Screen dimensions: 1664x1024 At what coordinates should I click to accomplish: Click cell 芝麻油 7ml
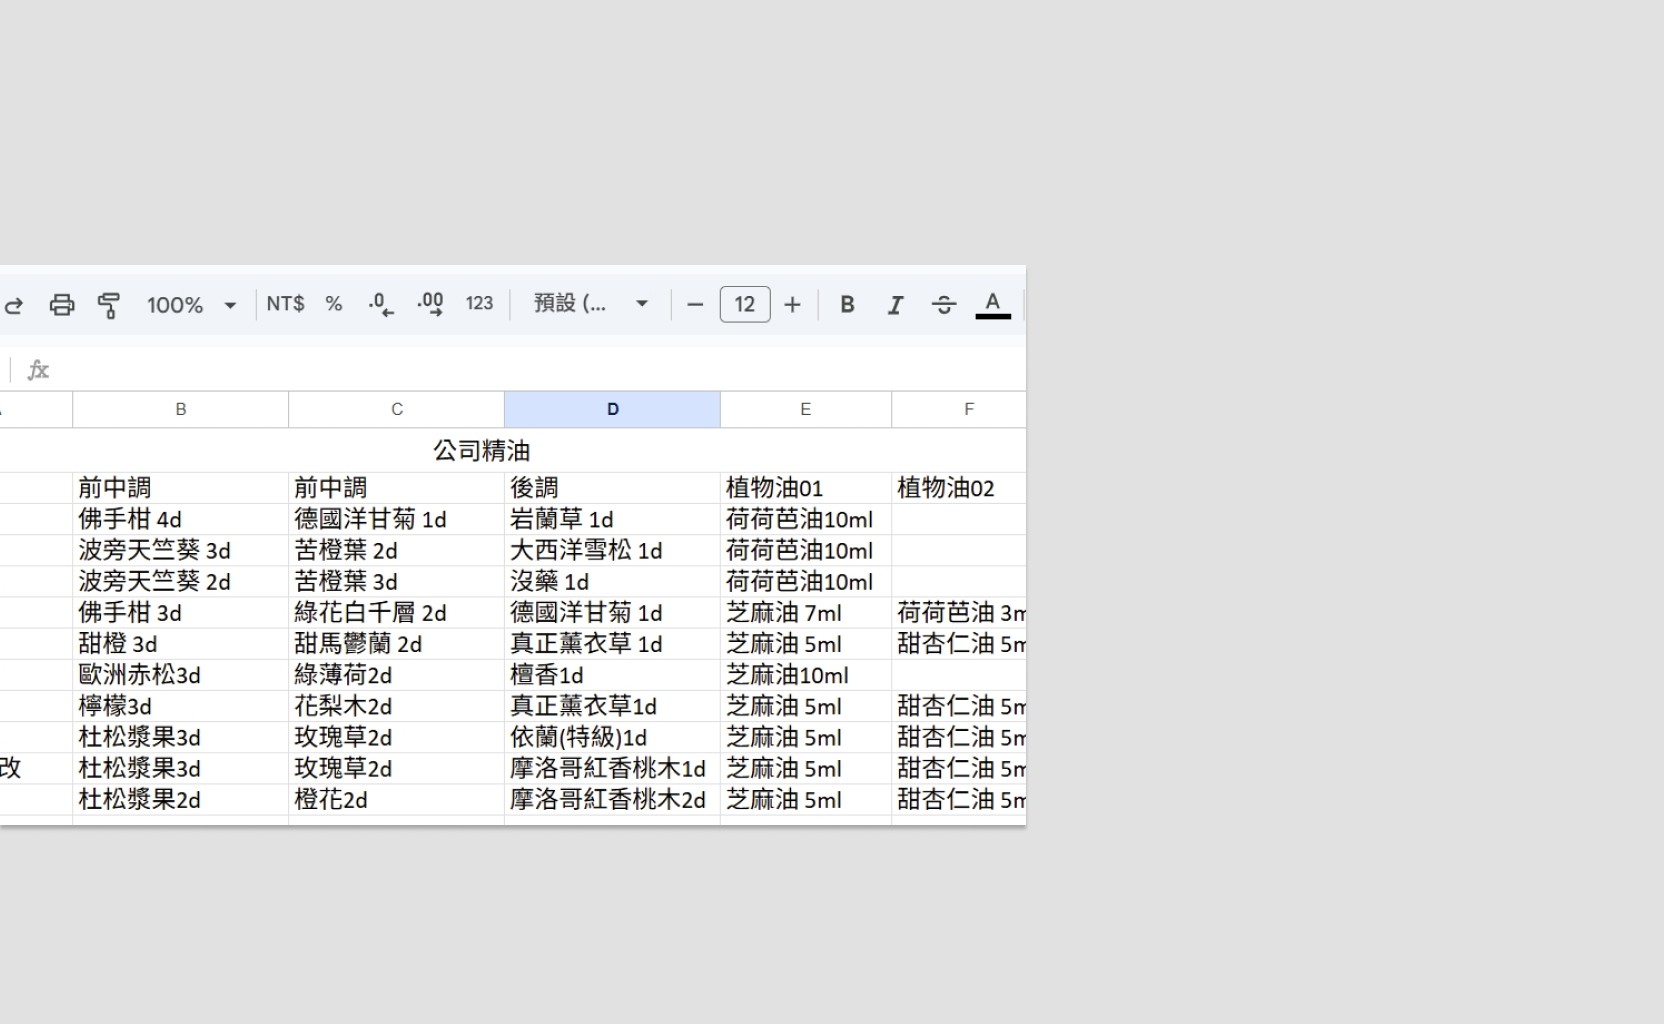[x=806, y=612]
